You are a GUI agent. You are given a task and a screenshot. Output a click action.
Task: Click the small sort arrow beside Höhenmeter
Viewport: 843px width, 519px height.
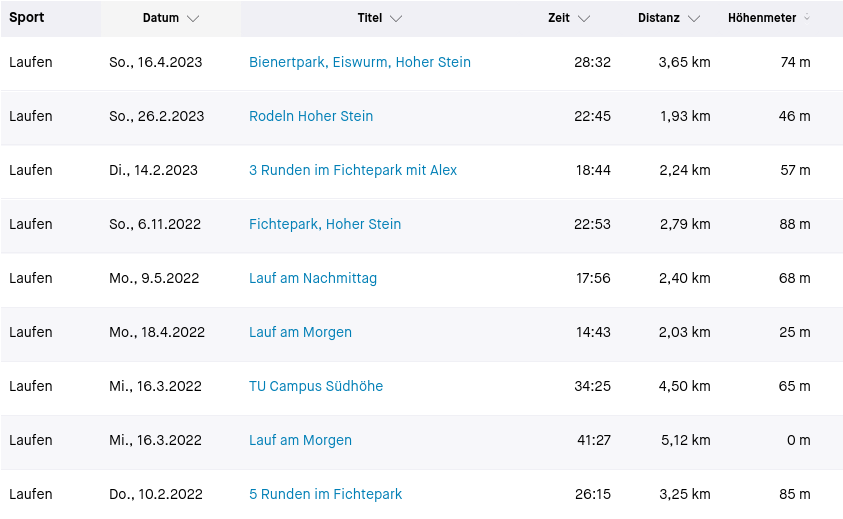pyautogui.click(x=807, y=18)
